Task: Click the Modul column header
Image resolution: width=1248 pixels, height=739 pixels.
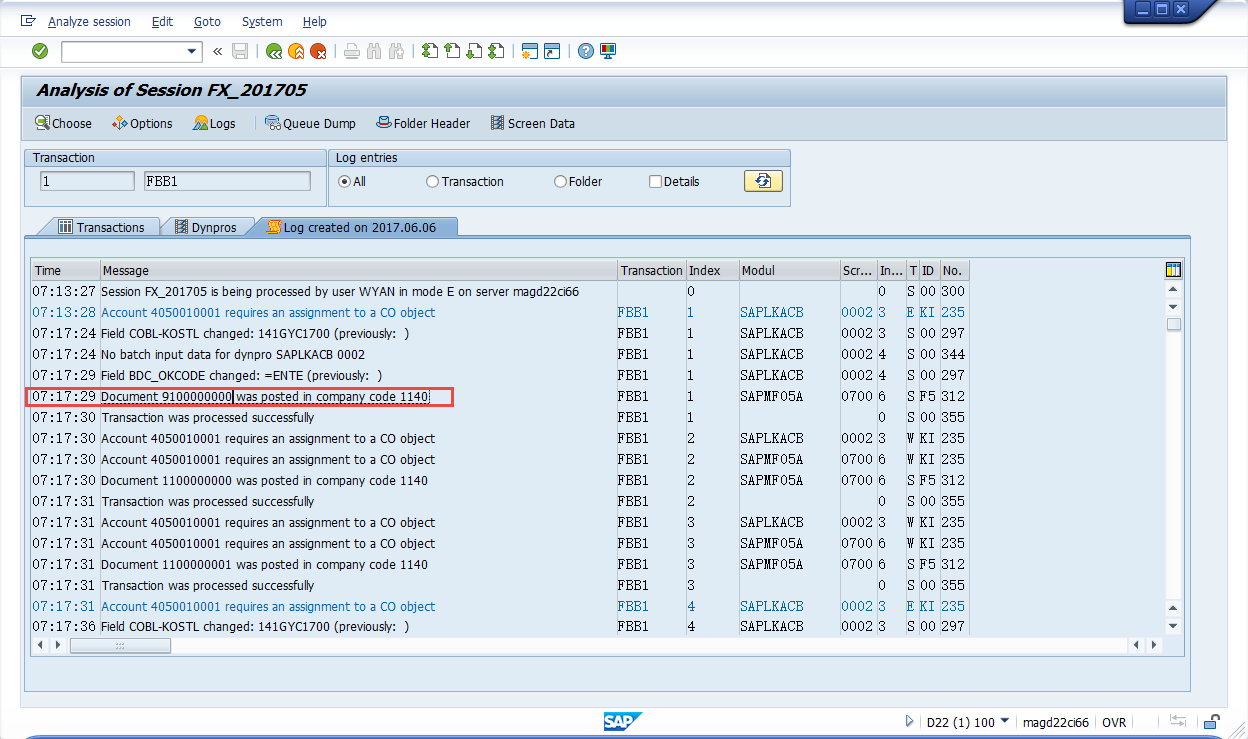Action: 789,270
